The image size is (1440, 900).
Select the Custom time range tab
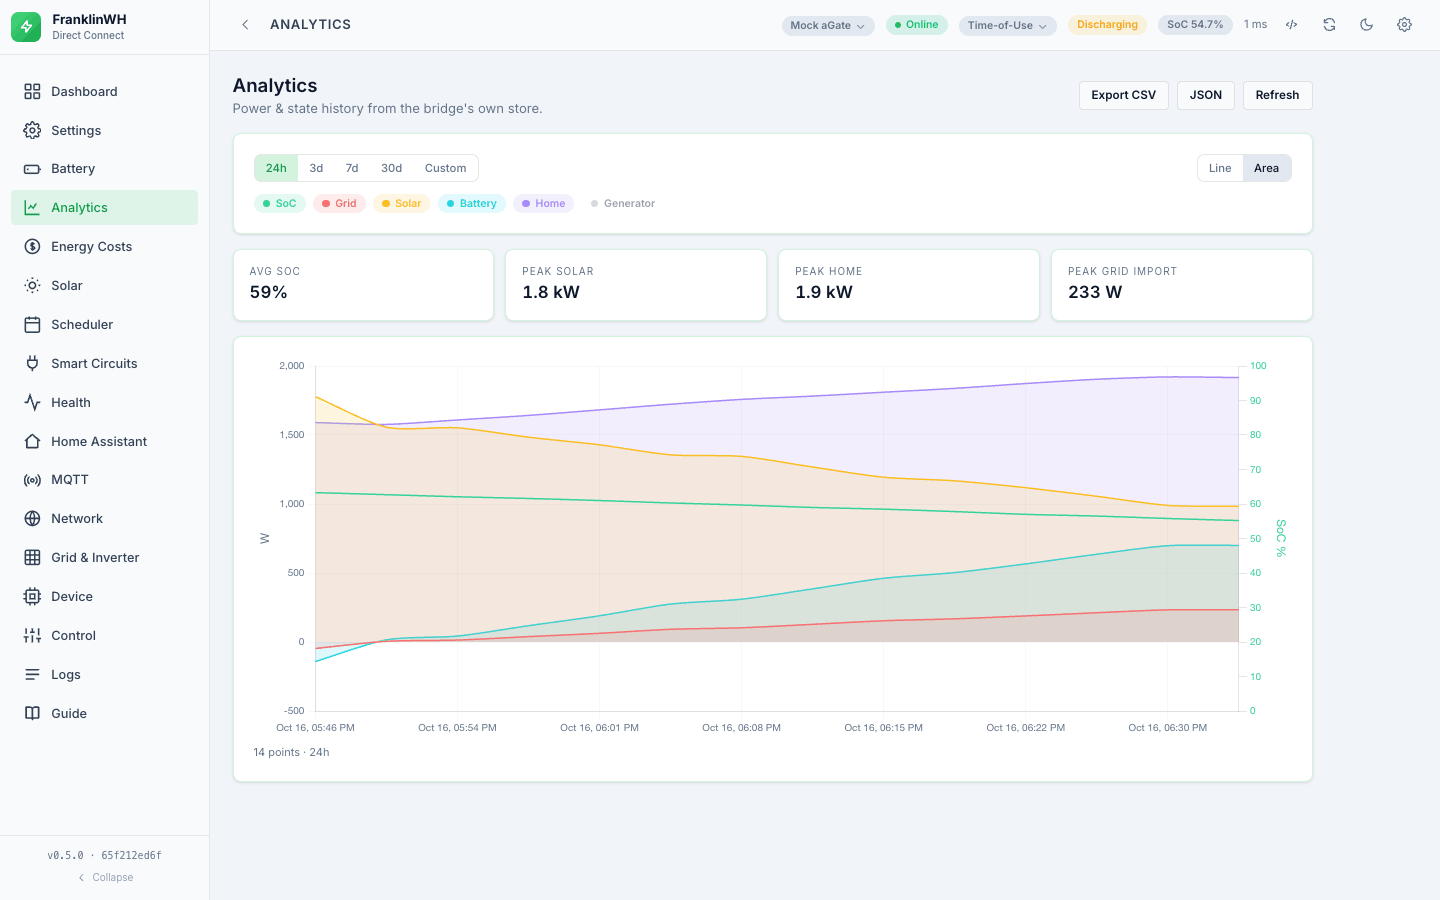pos(446,168)
